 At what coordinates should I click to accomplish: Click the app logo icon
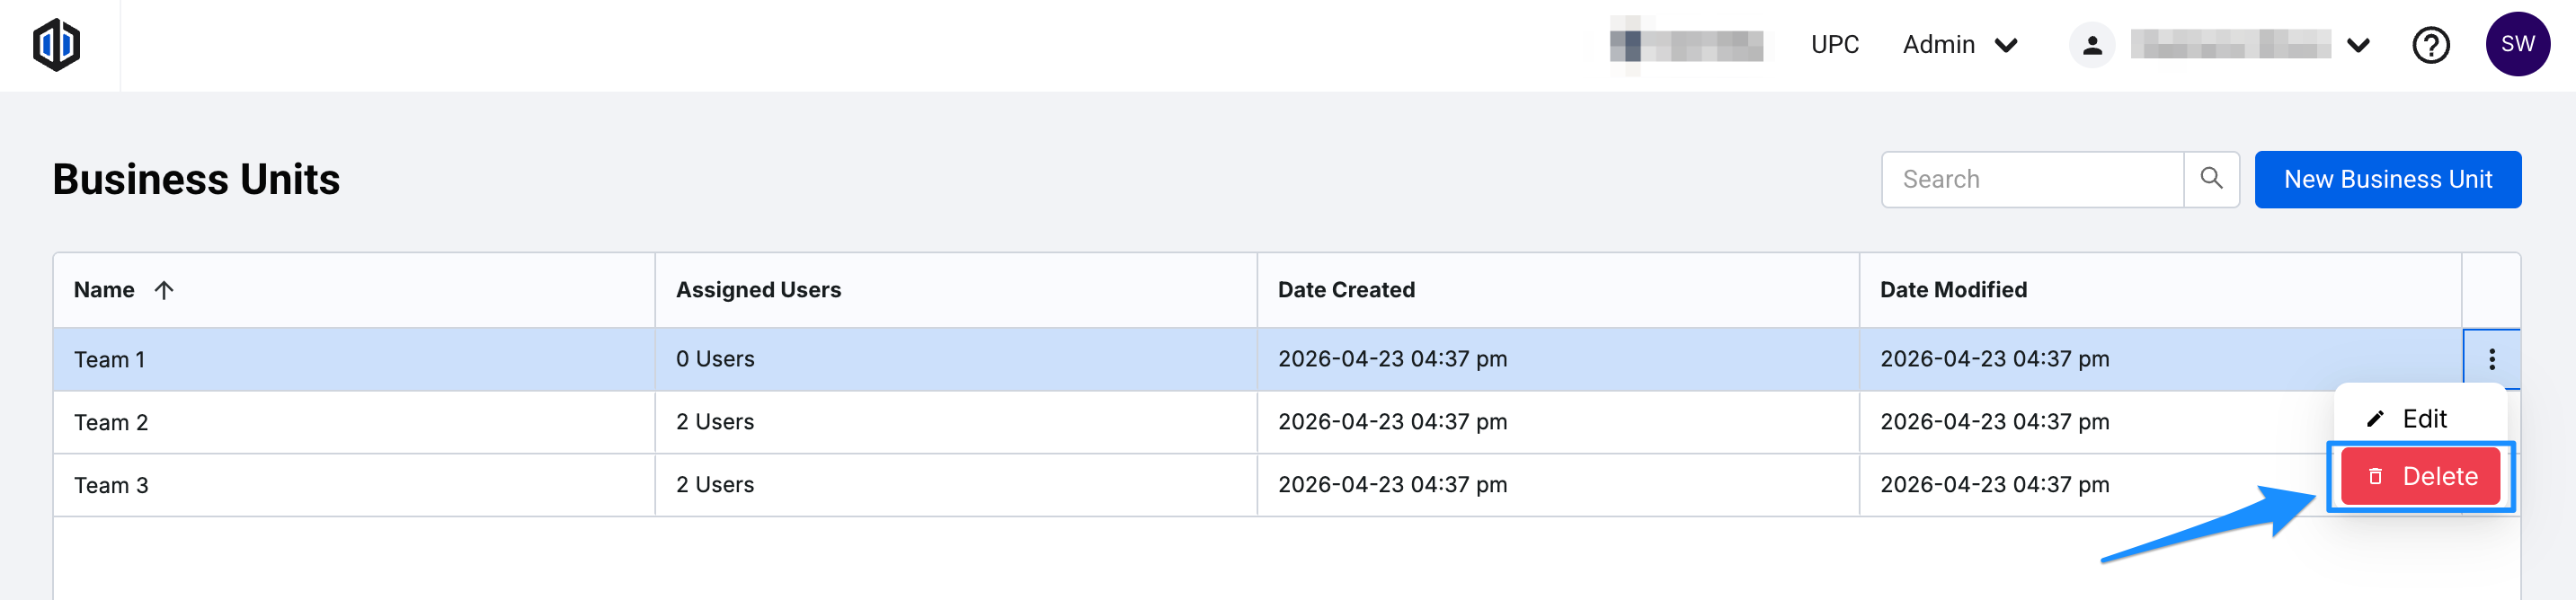coord(56,45)
